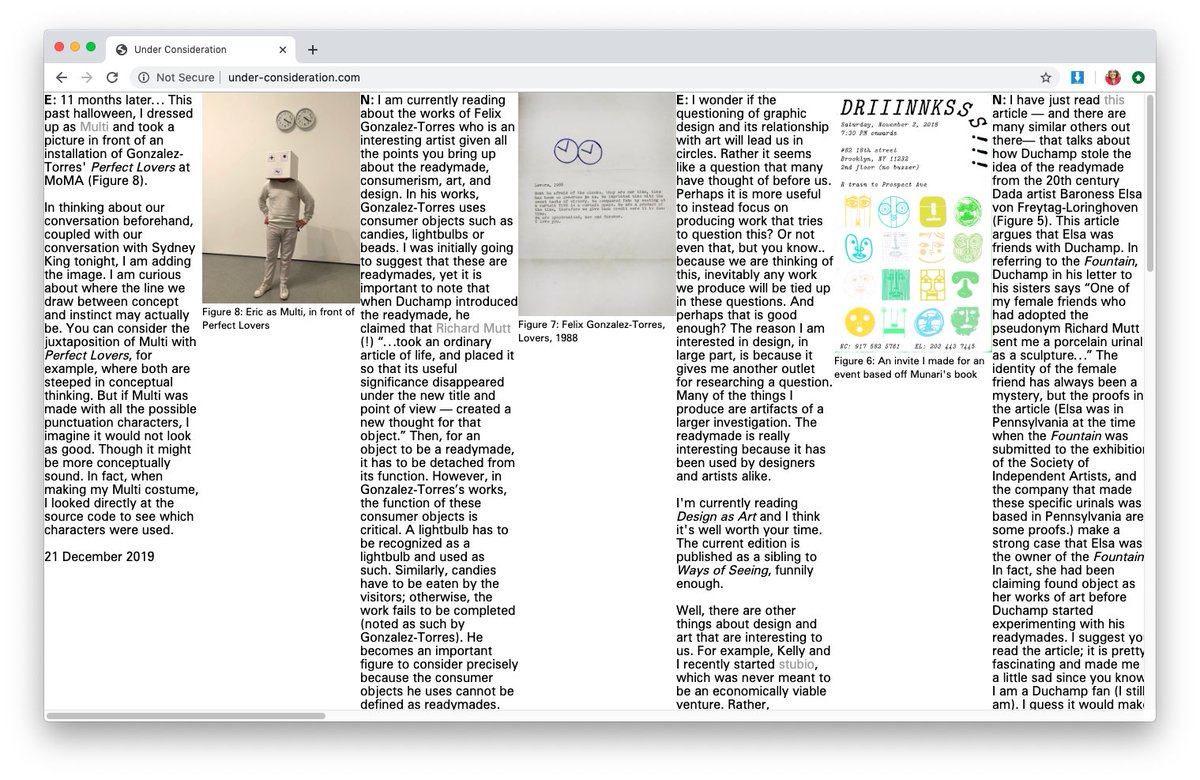Click the date 21 December 2019

click(100, 557)
